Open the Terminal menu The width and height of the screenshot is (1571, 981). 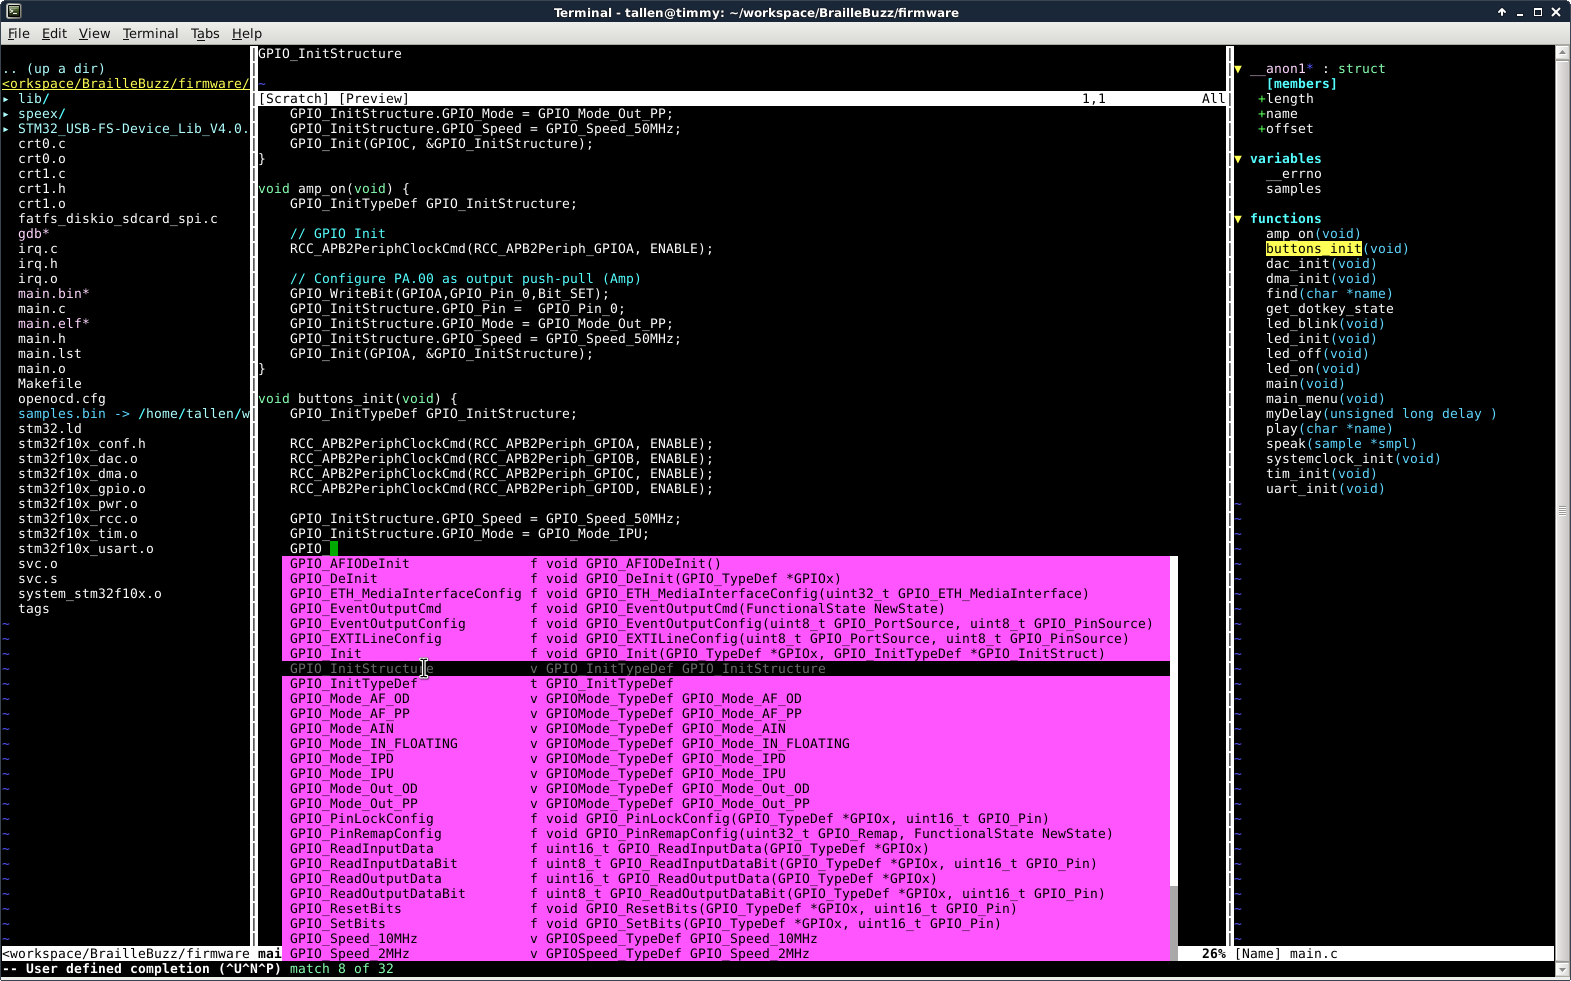coord(150,33)
